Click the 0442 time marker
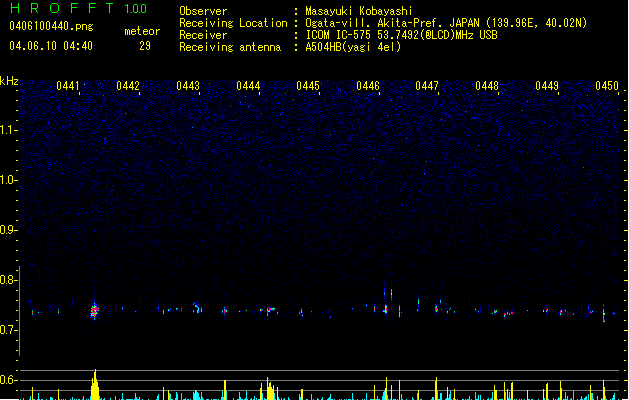The height and width of the screenshot is (400, 629). [x=128, y=86]
